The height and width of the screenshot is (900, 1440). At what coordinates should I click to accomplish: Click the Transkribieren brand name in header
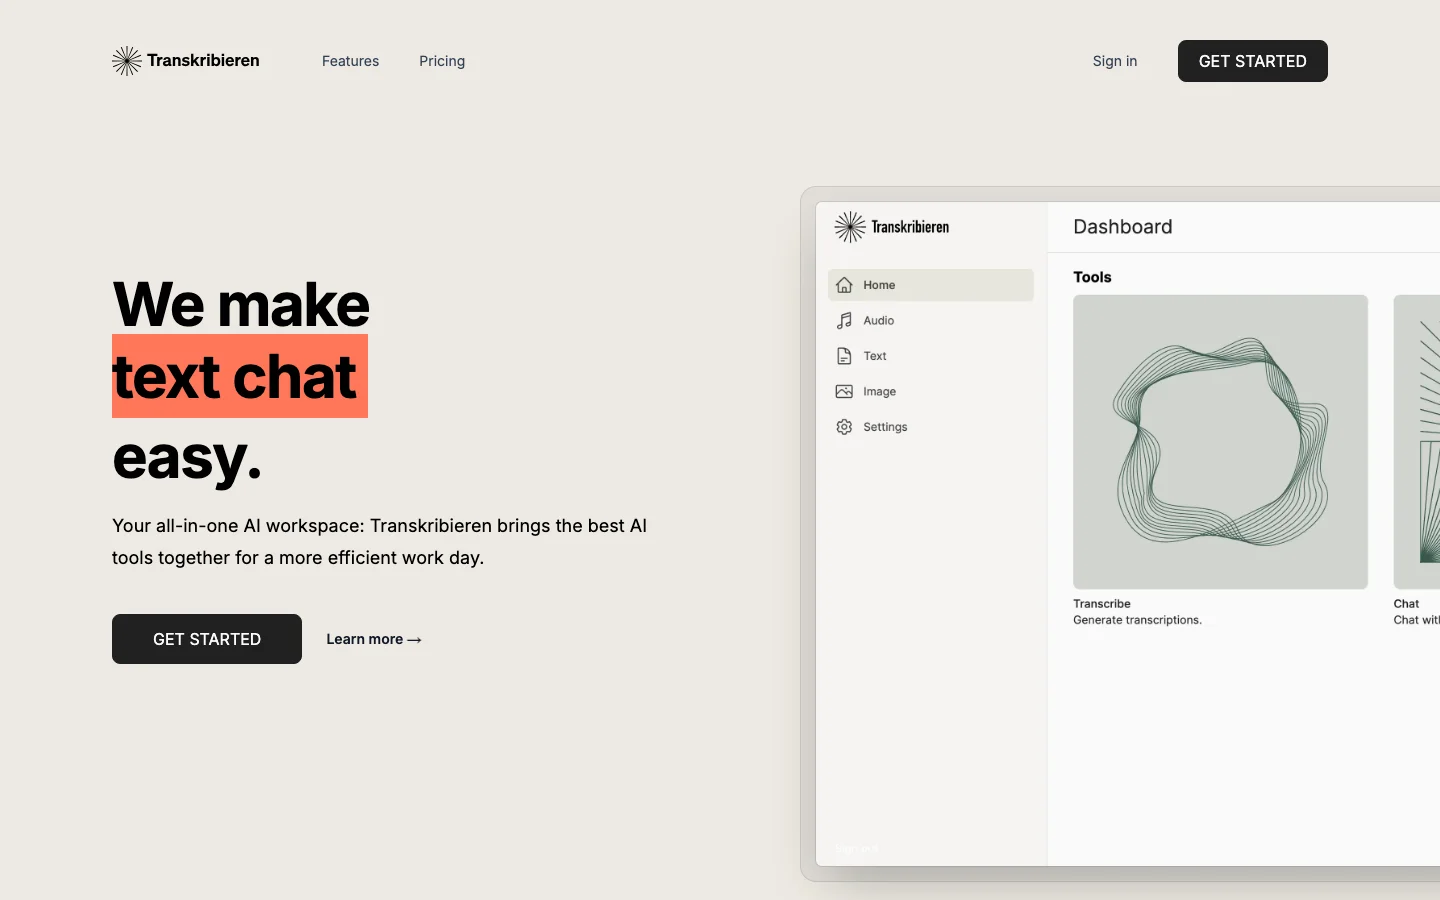[203, 60]
